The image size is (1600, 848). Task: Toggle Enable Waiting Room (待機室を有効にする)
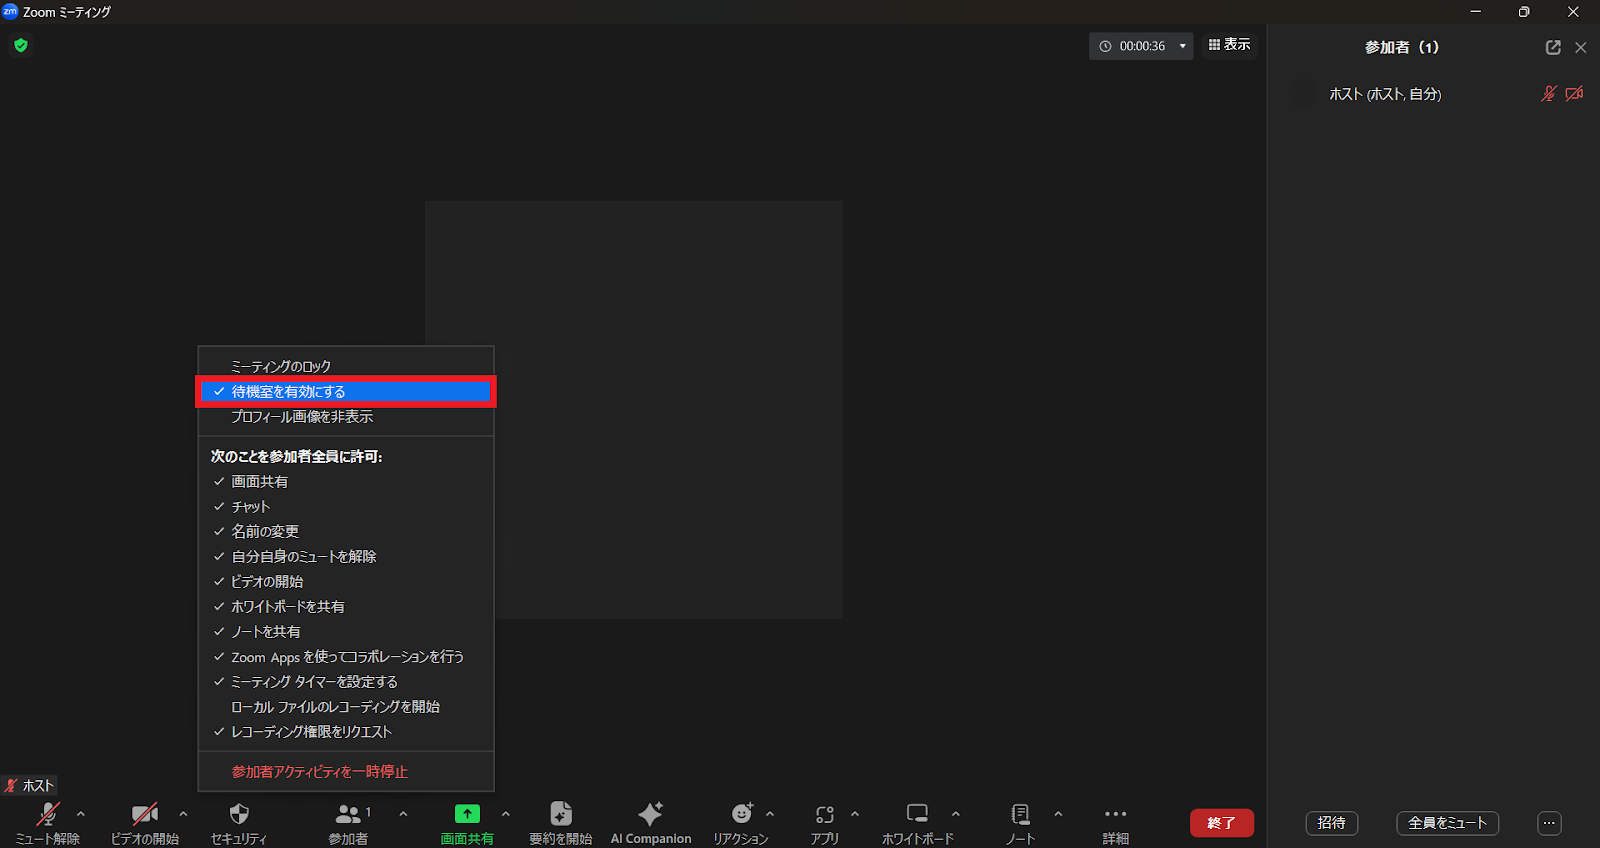point(346,392)
